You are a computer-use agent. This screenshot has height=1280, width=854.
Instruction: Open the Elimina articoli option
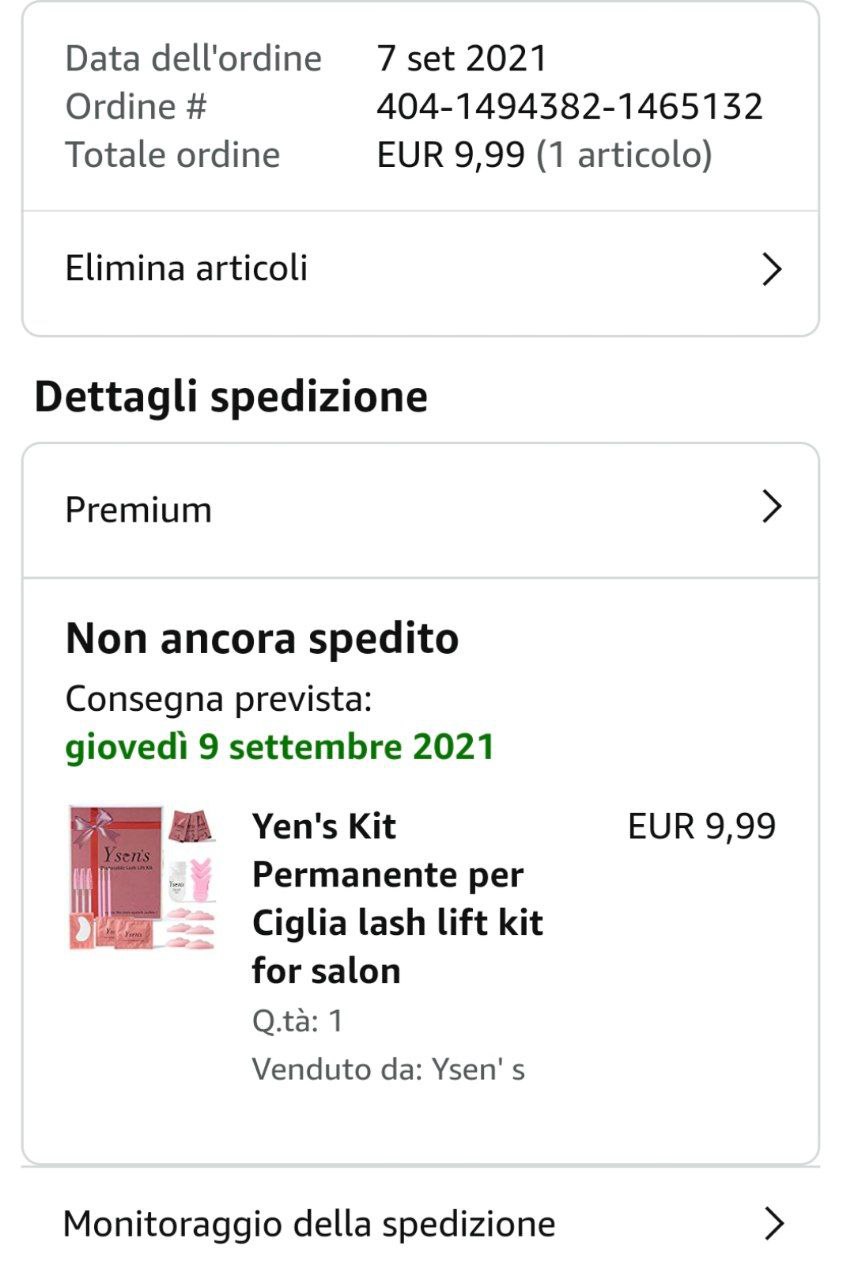pyautogui.click(x=186, y=269)
